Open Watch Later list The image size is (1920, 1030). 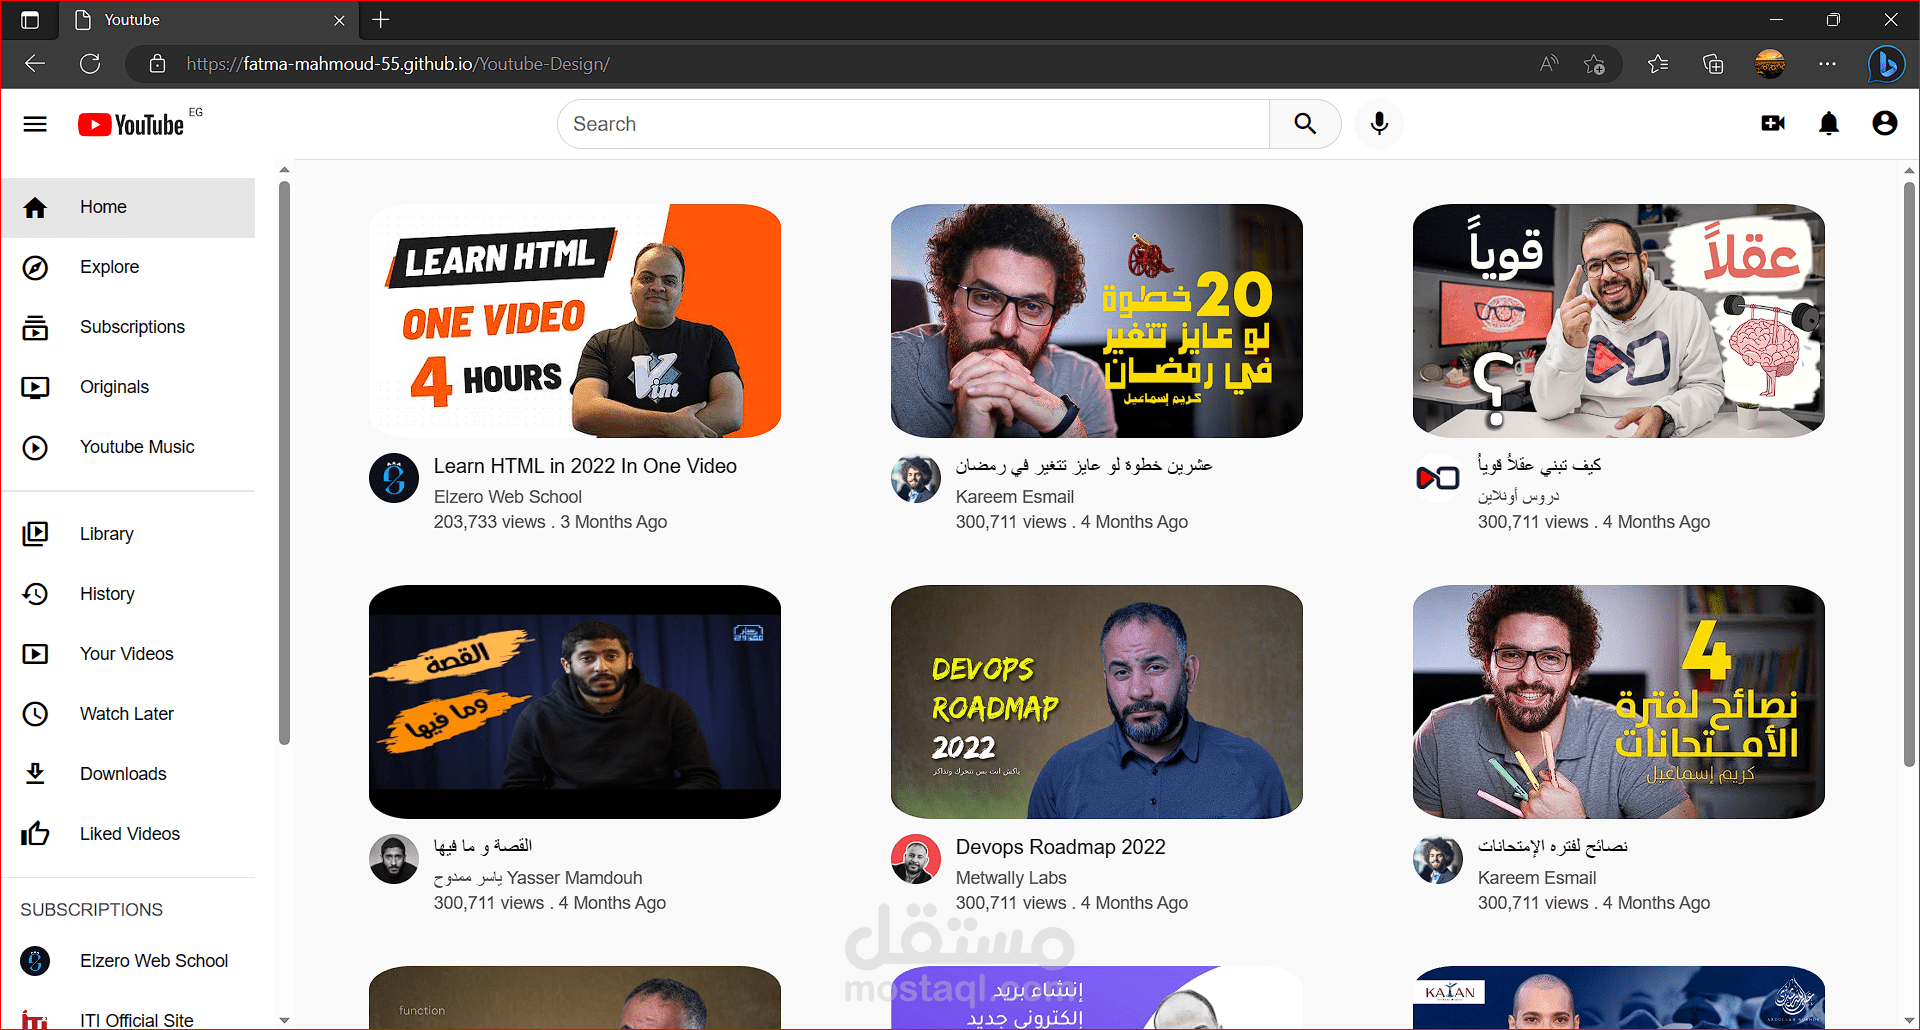128,714
